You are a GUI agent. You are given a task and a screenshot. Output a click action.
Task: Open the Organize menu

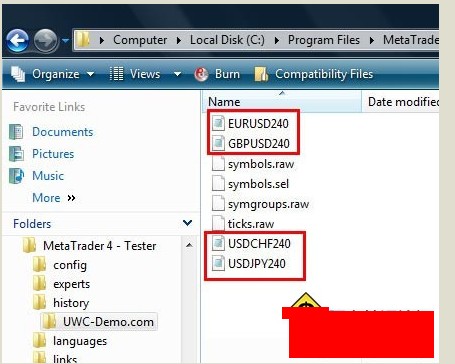(x=56, y=74)
